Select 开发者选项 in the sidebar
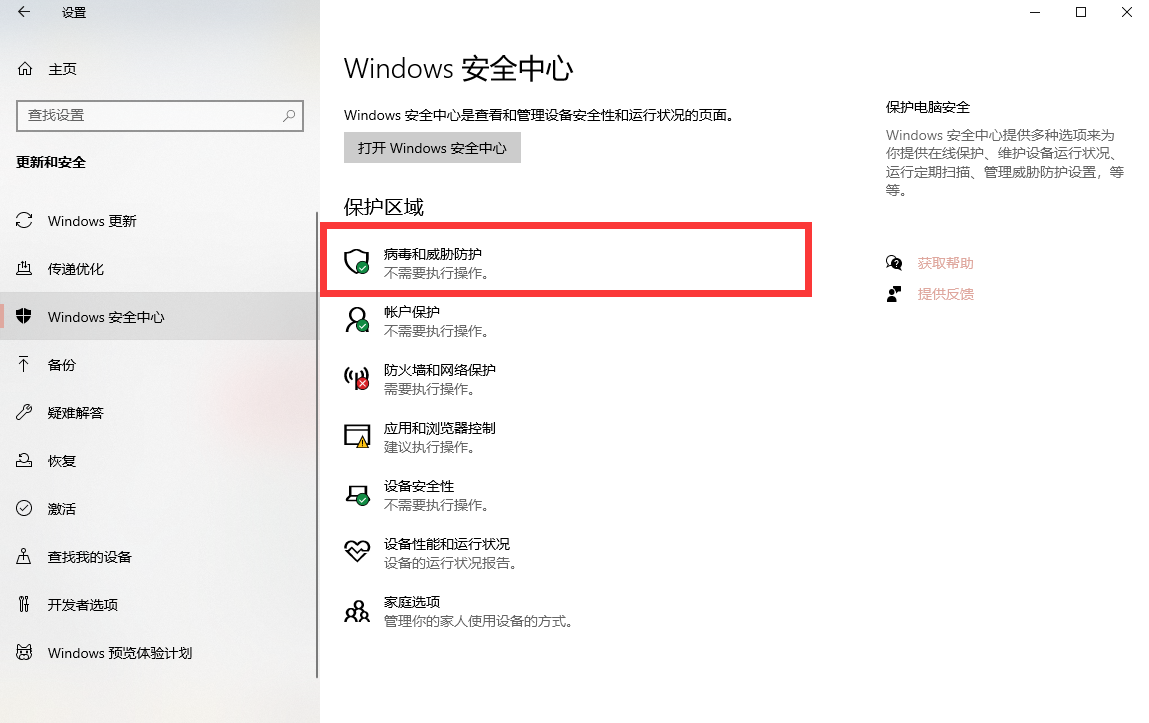Screen dimensions: 1149x723 [158, 604]
